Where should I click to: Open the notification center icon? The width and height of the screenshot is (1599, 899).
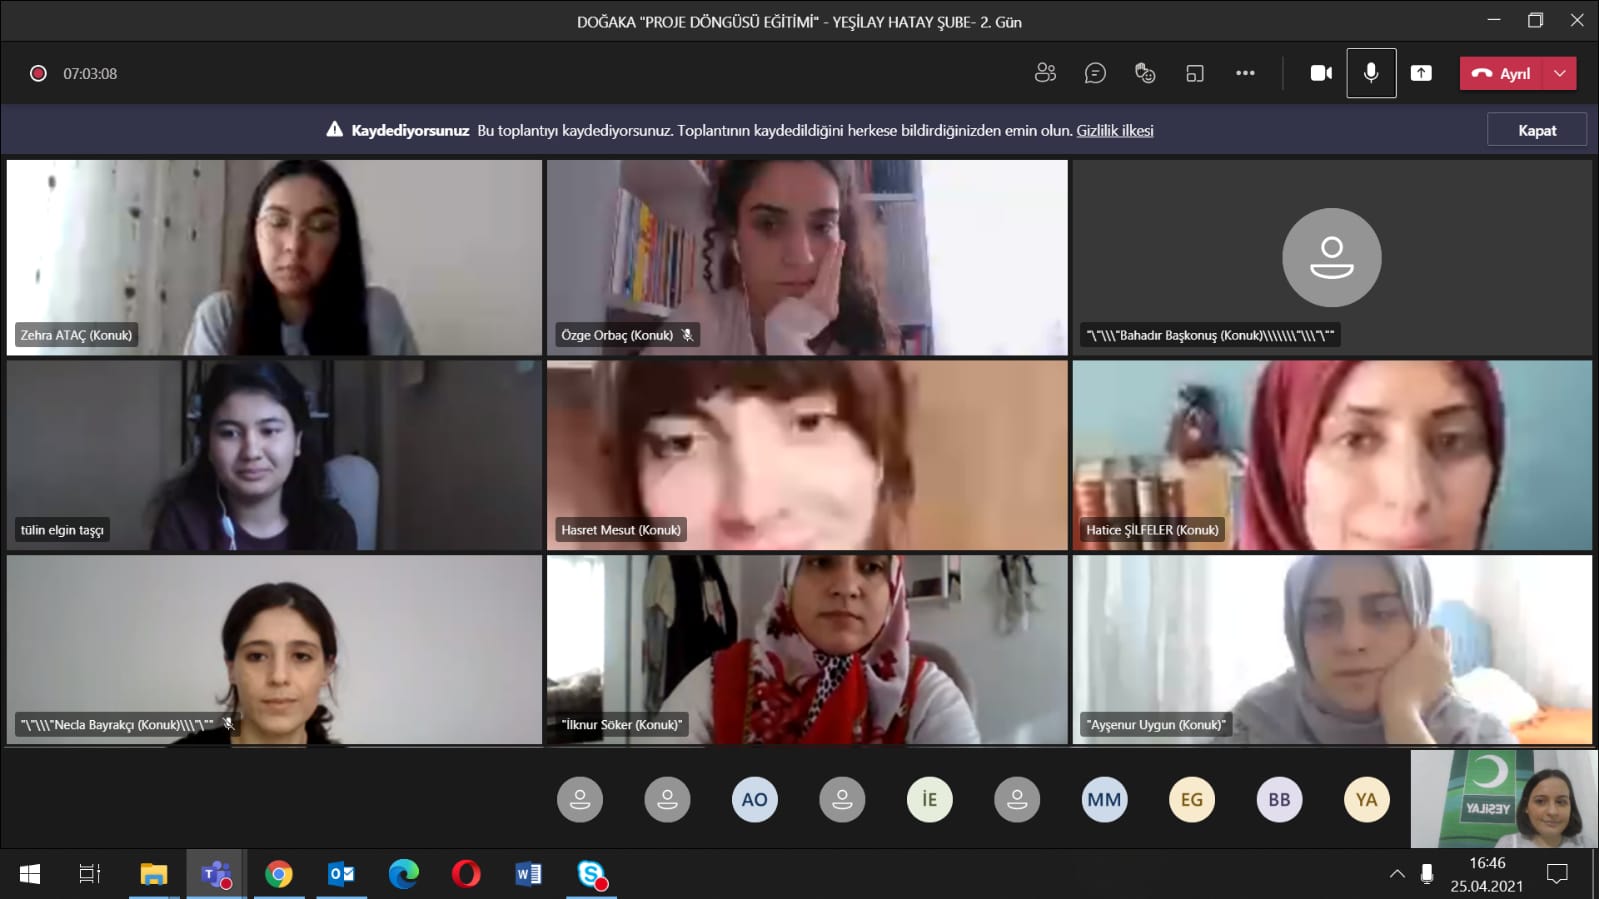coord(1557,874)
